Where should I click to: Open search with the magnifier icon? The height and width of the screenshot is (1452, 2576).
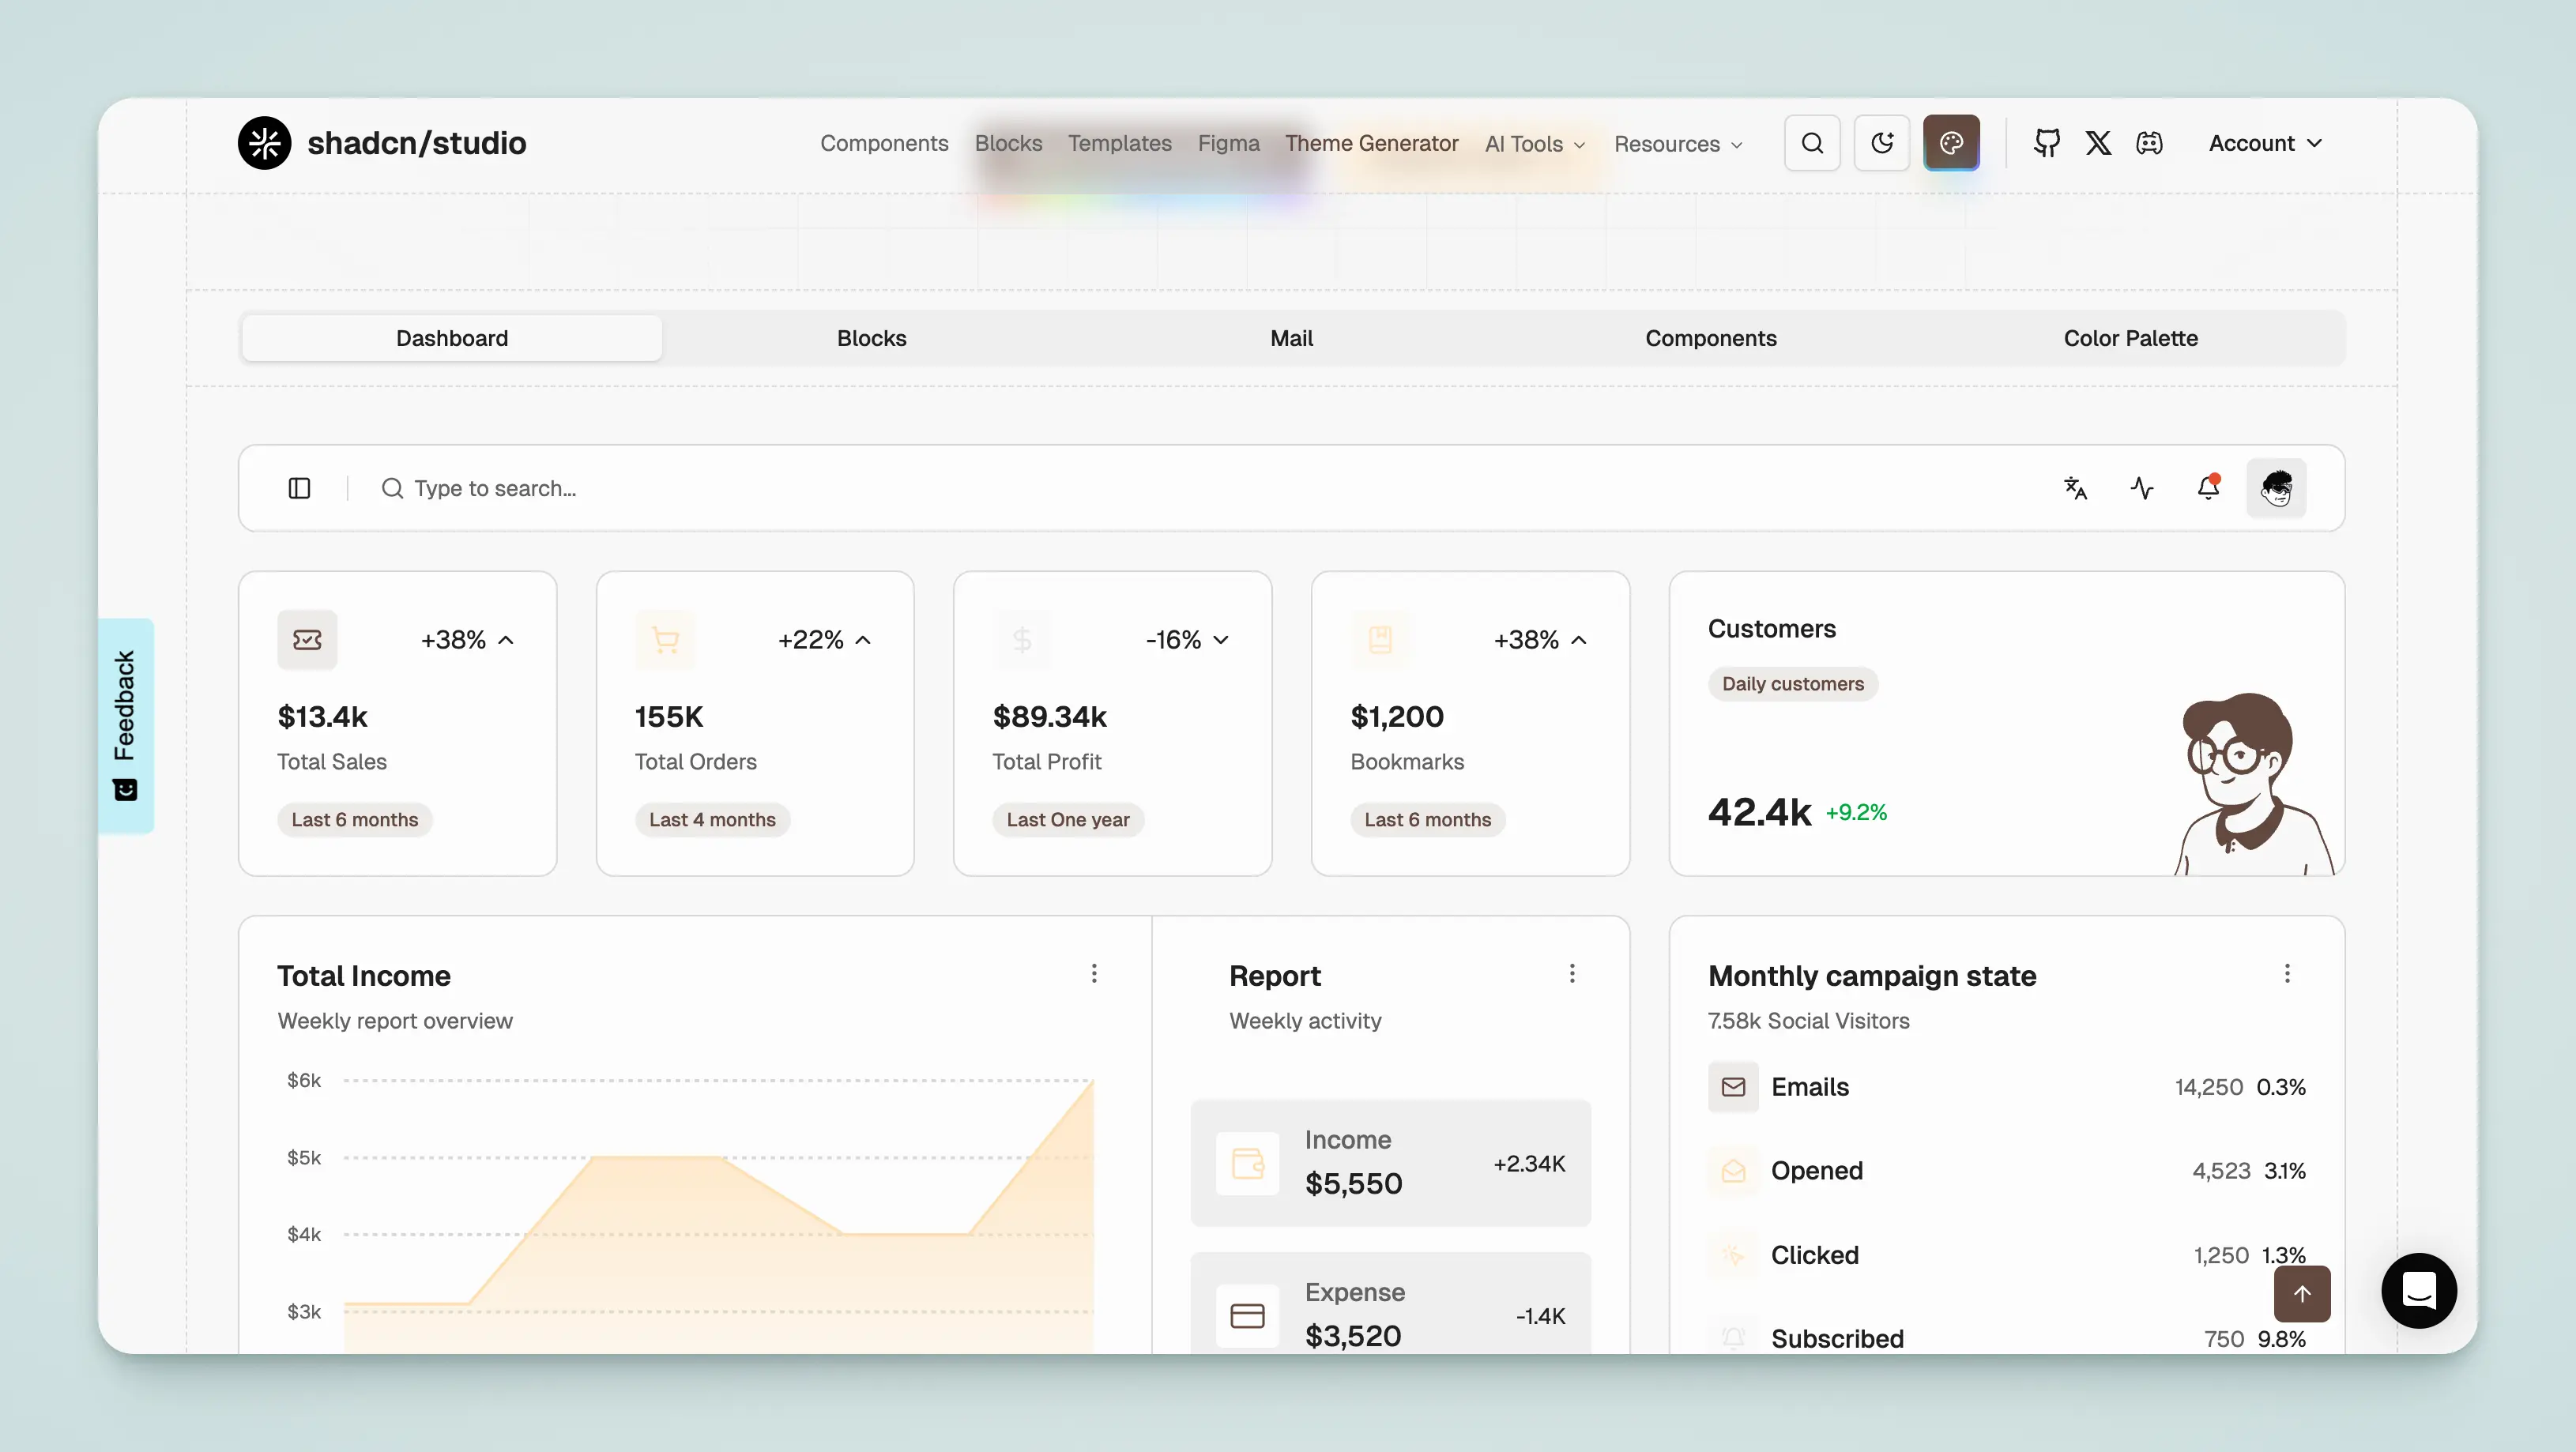[x=1812, y=143]
